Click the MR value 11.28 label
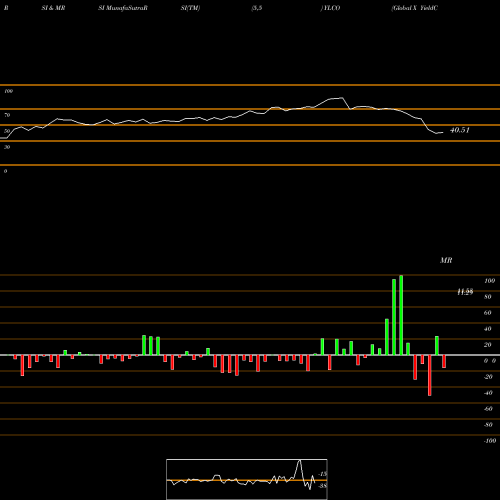The image size is (500, 500). (465, 292)
